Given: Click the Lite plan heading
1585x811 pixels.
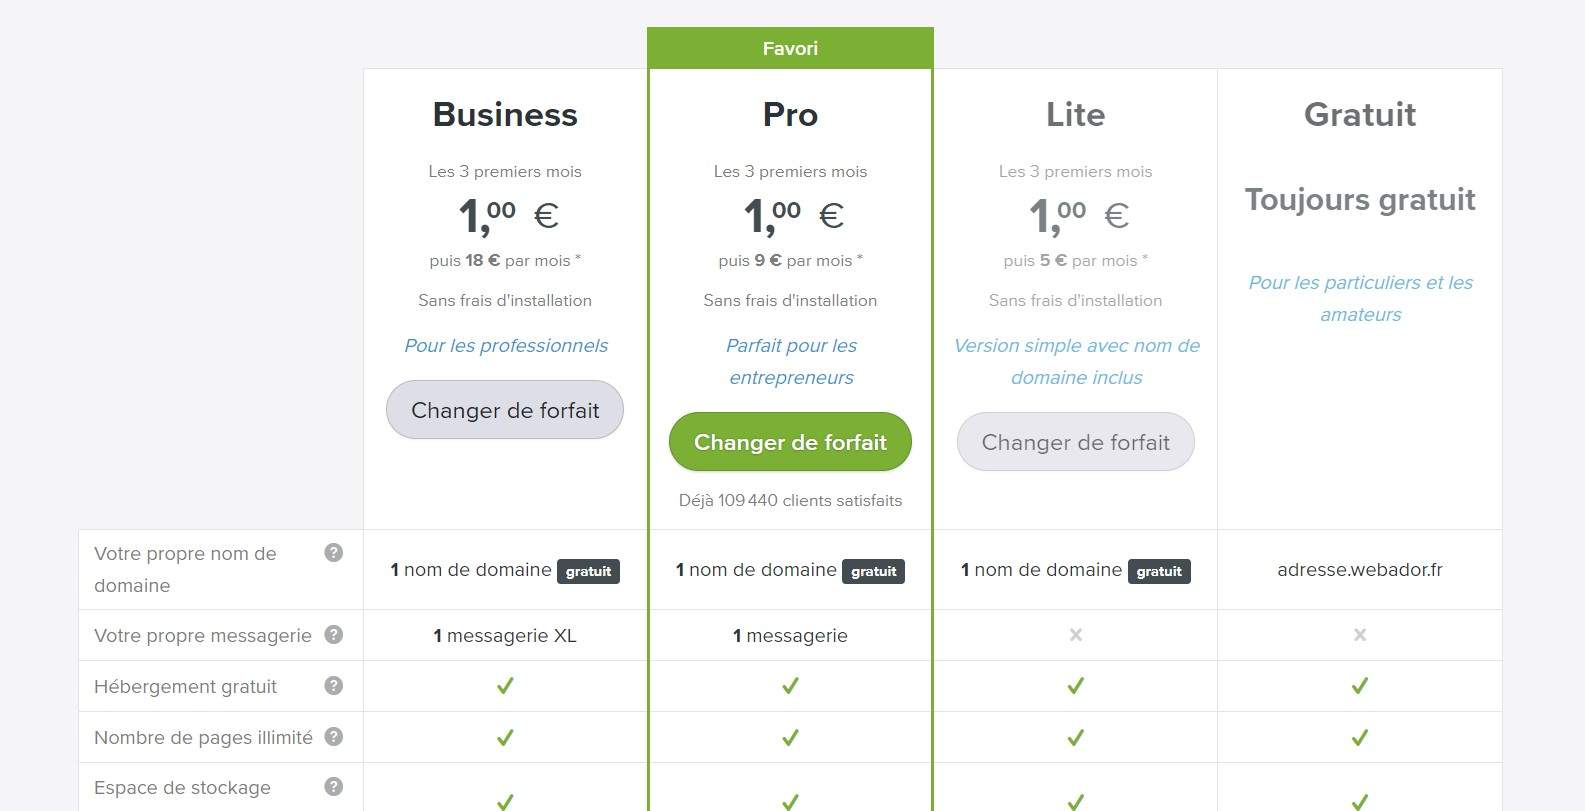Looking at the screenshot, I should click(x=1075, y=115).
